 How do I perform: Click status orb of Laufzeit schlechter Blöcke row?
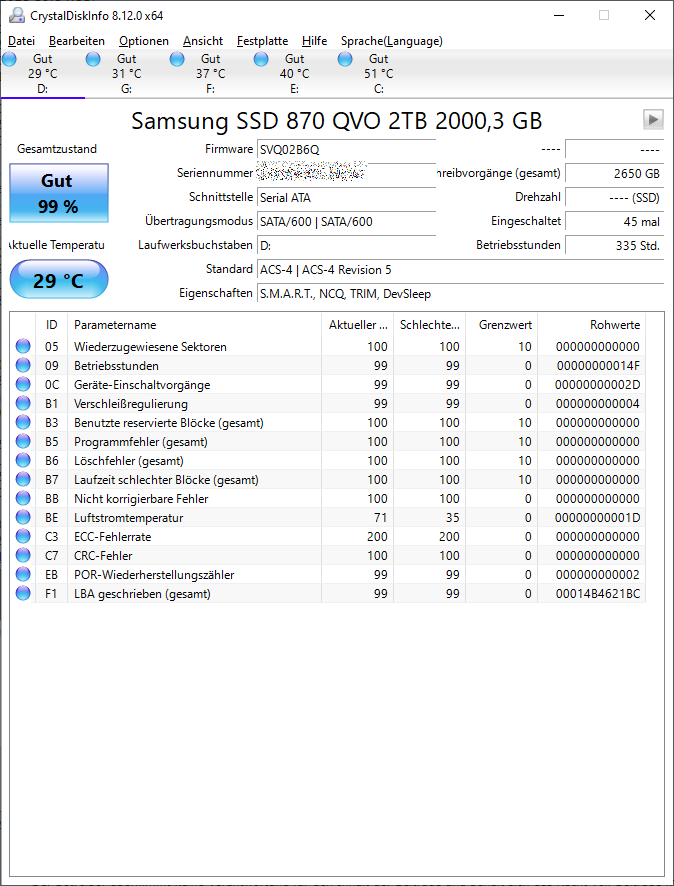pyautogui.click(x=23, y=480)
